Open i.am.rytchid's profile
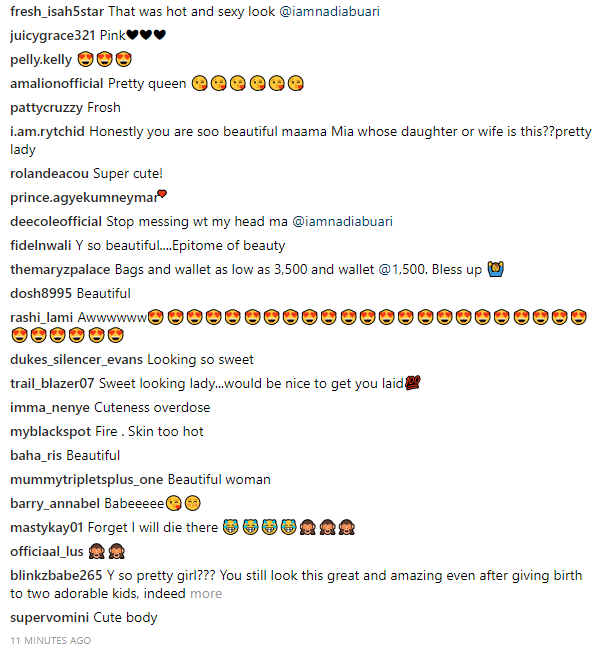The height and width of the screenshot is (650, 607). pyautogui.click(x=48, y=132)
